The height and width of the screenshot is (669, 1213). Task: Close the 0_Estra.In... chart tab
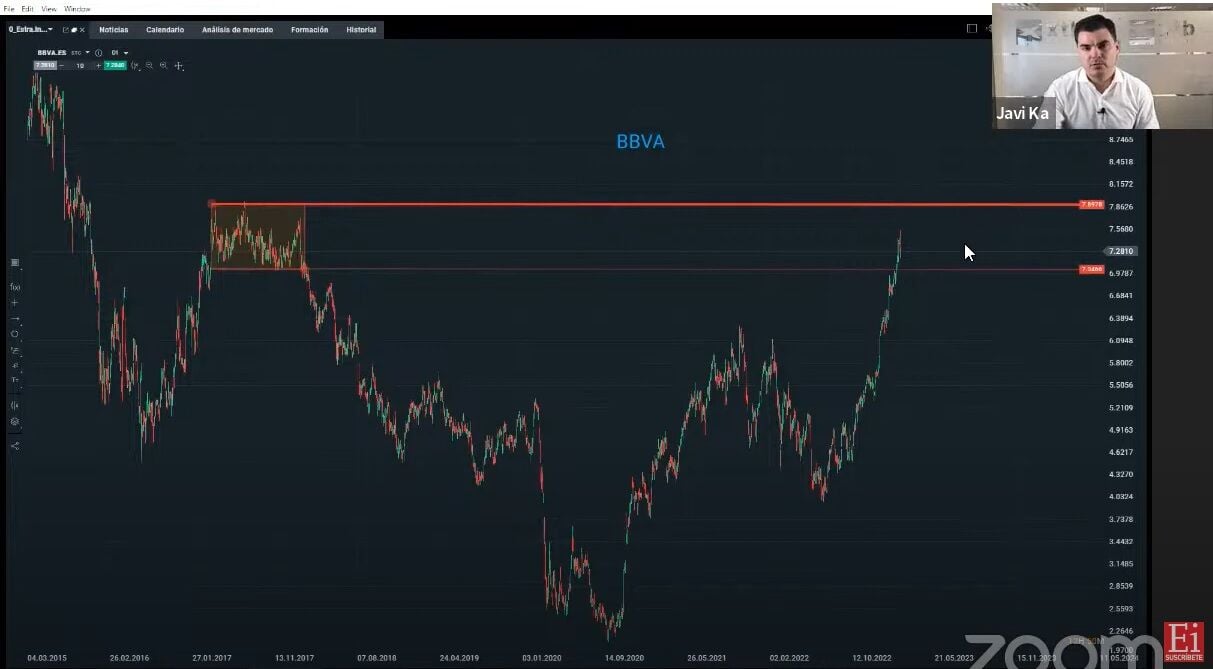coord(82,30)
